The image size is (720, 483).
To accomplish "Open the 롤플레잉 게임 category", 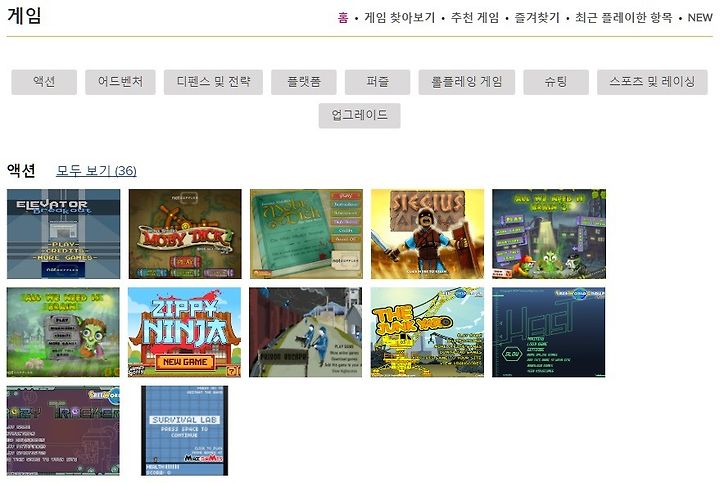I will pos(467,82).
